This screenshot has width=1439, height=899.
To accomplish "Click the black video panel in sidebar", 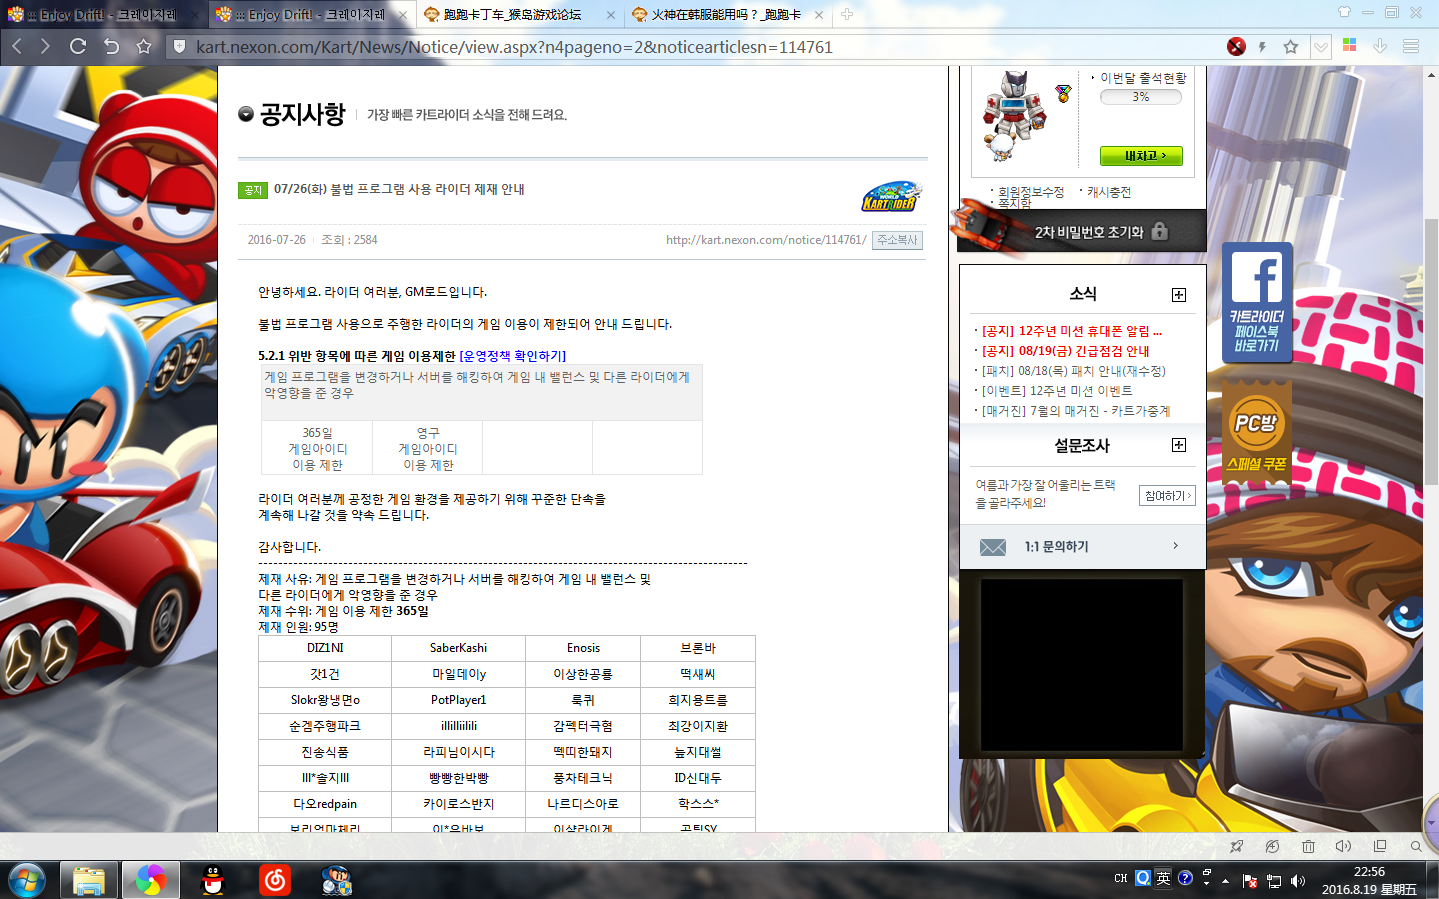I will 1082,664.
